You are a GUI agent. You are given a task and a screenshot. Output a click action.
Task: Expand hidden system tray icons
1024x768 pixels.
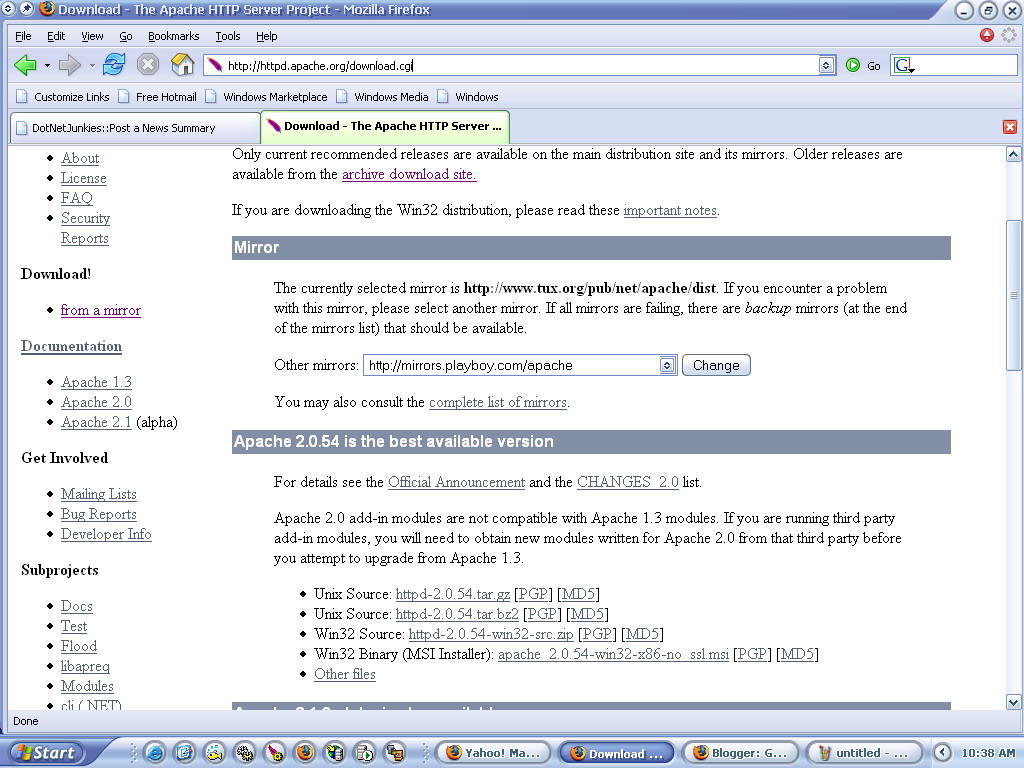pyautogui.click(x=942, y=753)
